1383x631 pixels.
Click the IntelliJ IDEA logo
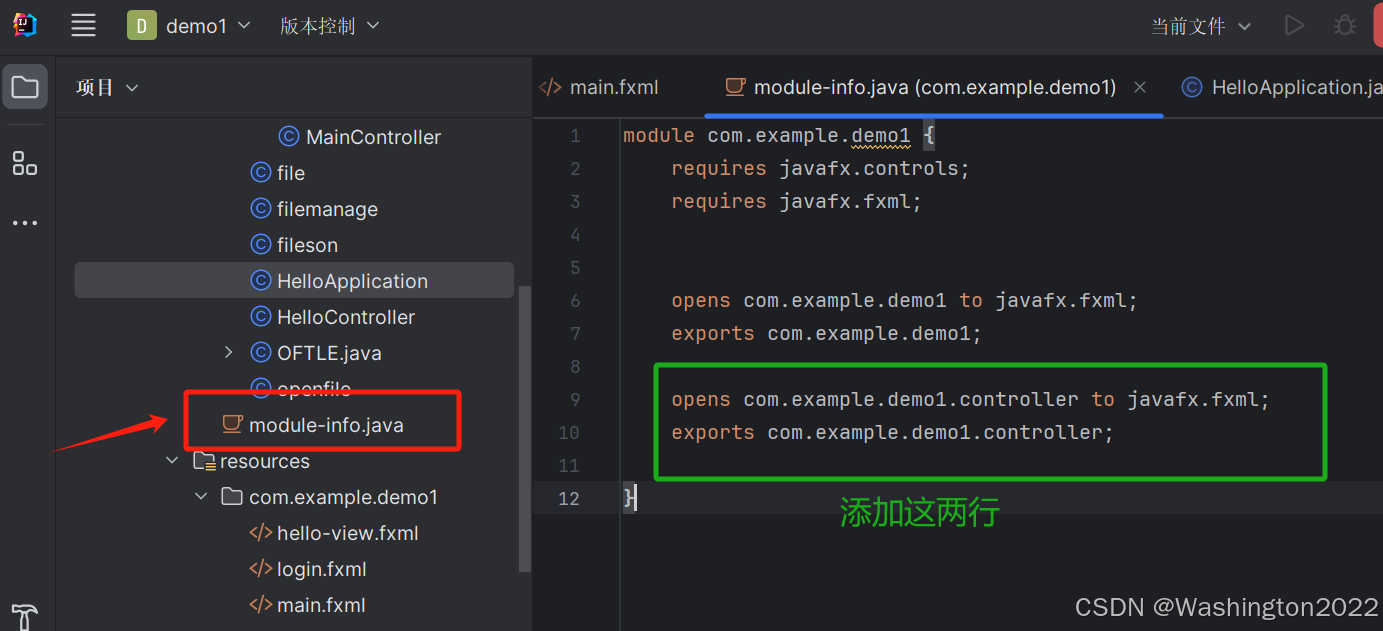pos(24,25)
